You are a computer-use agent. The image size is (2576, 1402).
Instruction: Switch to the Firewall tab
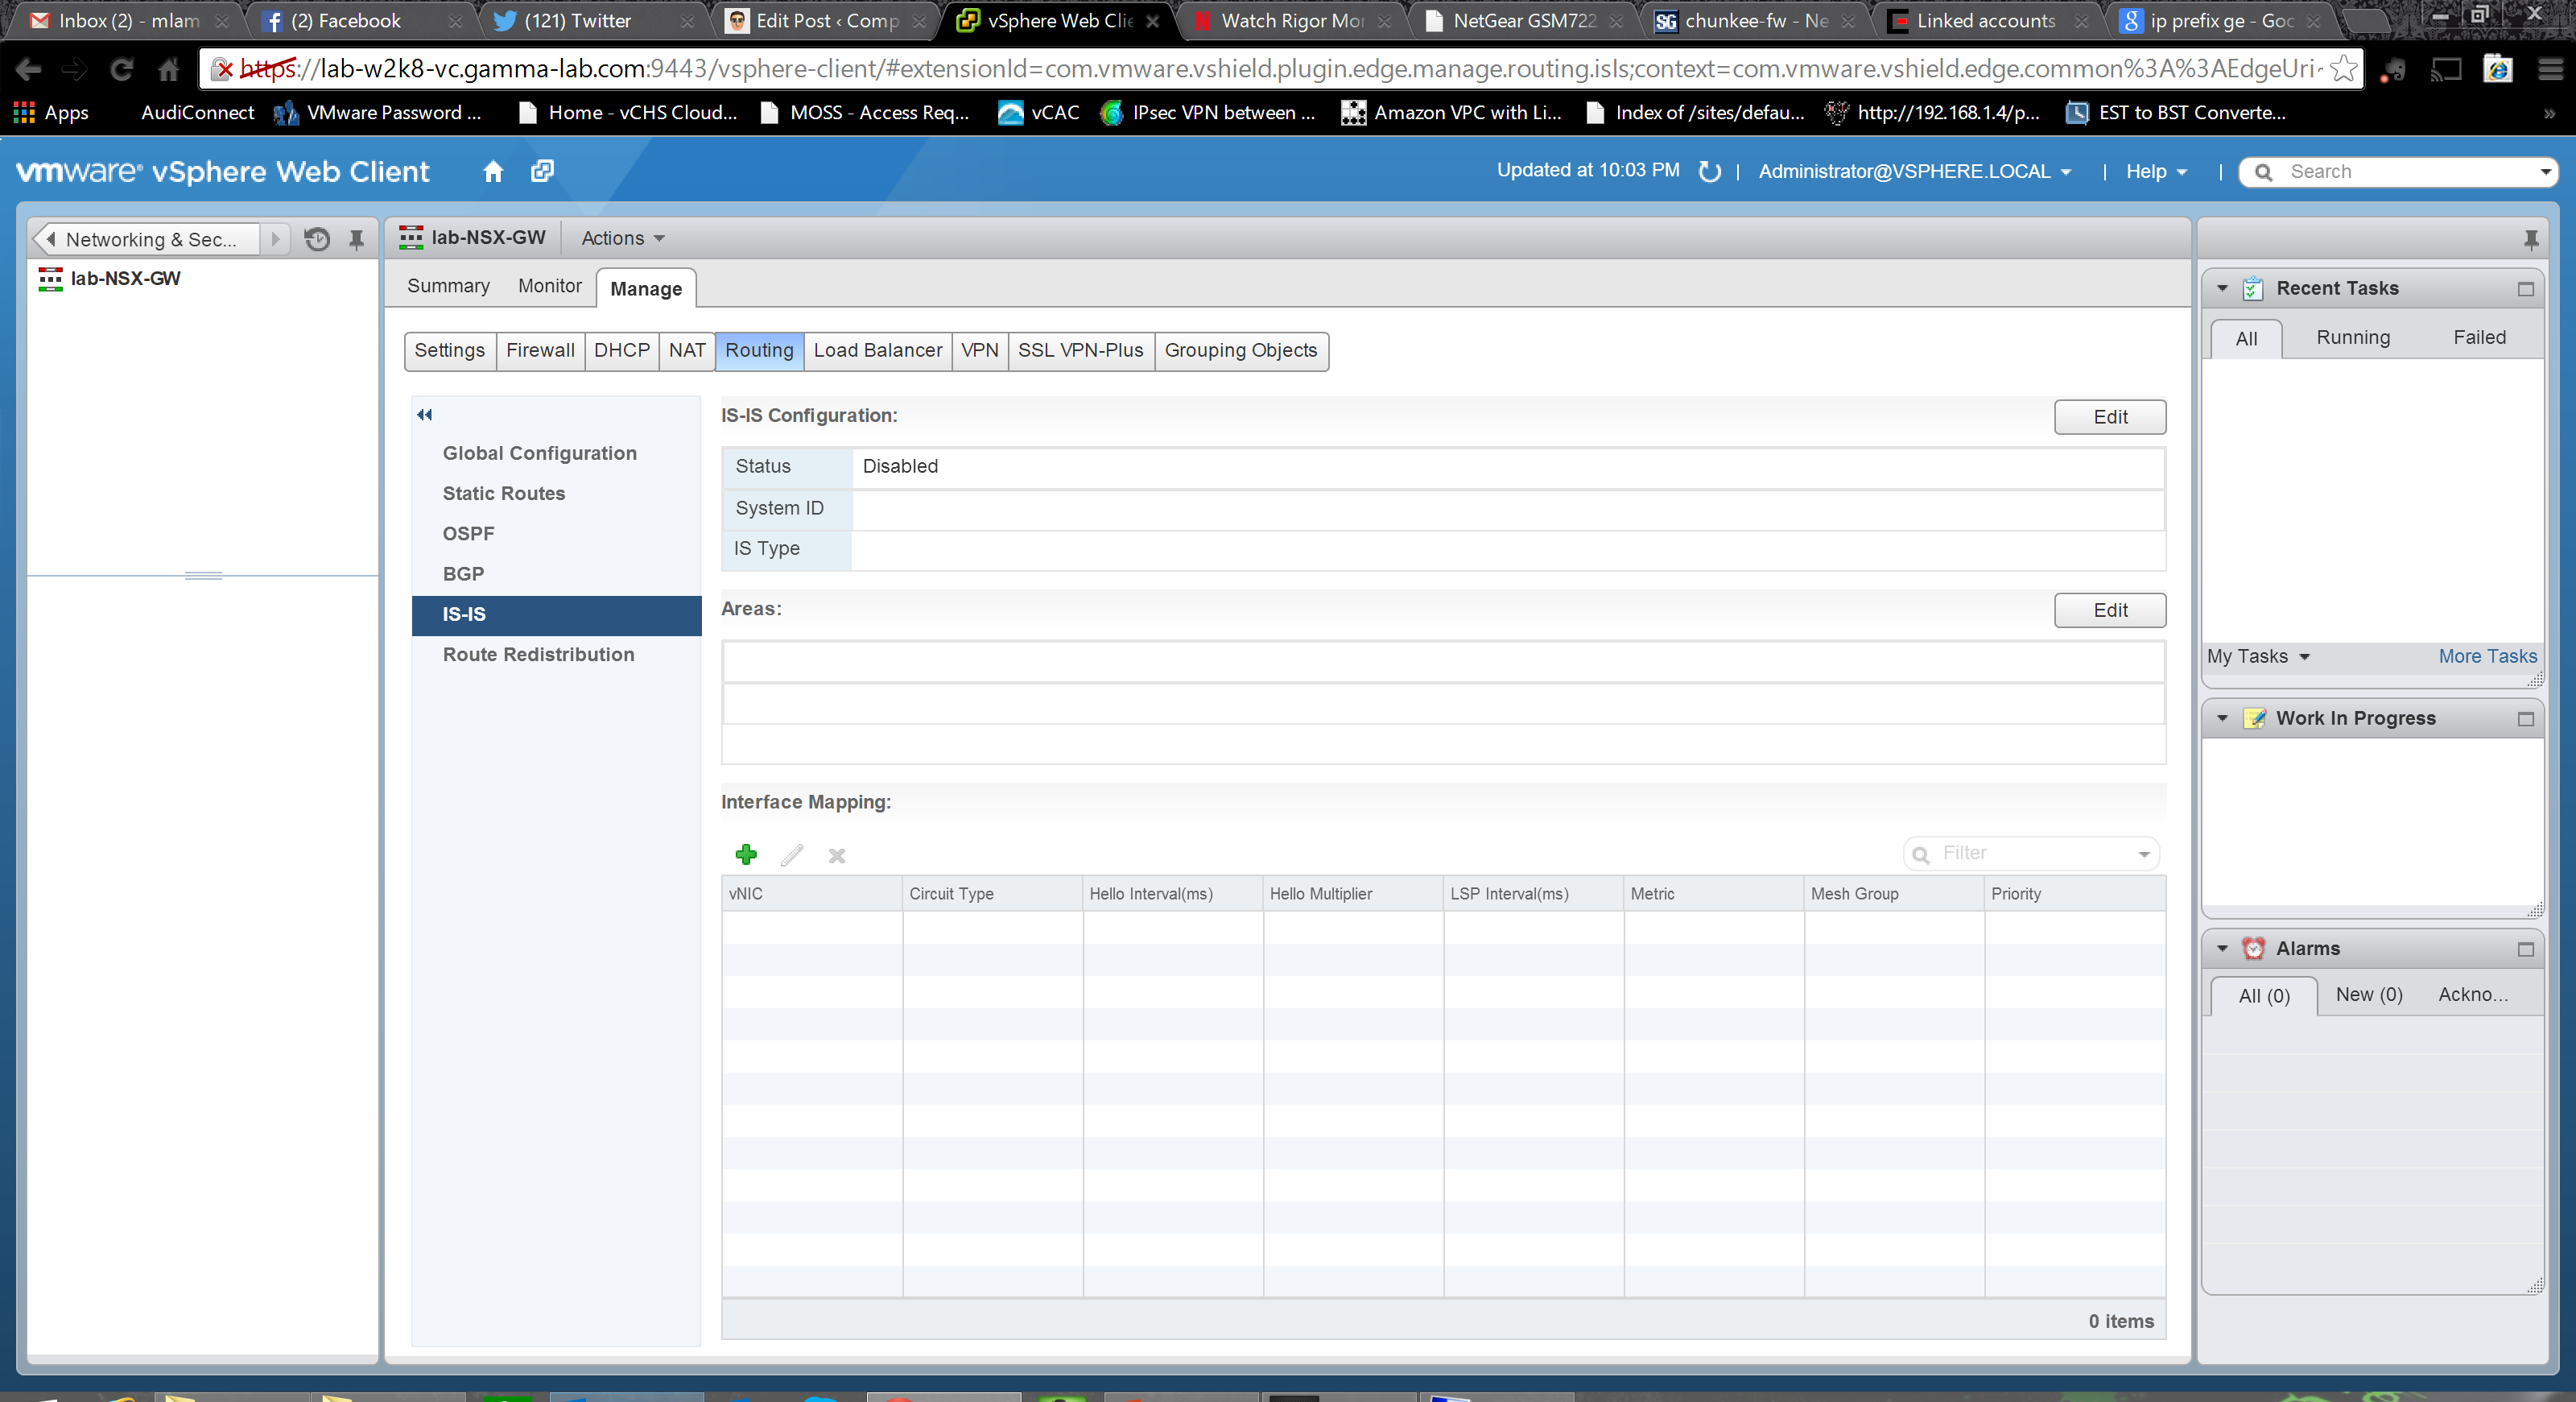point(540,350)
